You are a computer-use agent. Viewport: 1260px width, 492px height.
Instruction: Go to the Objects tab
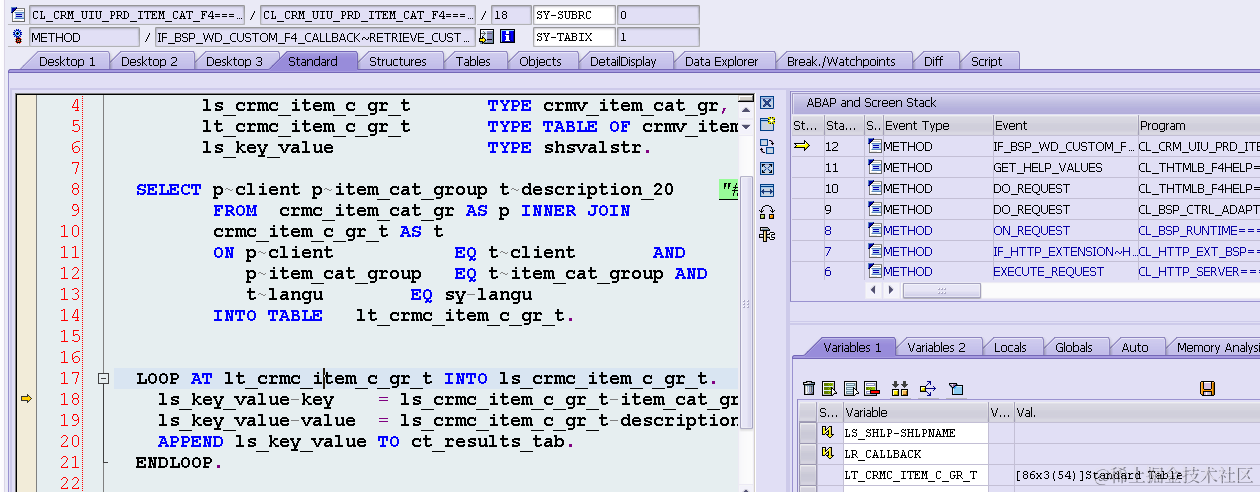[x=540, y=61]
